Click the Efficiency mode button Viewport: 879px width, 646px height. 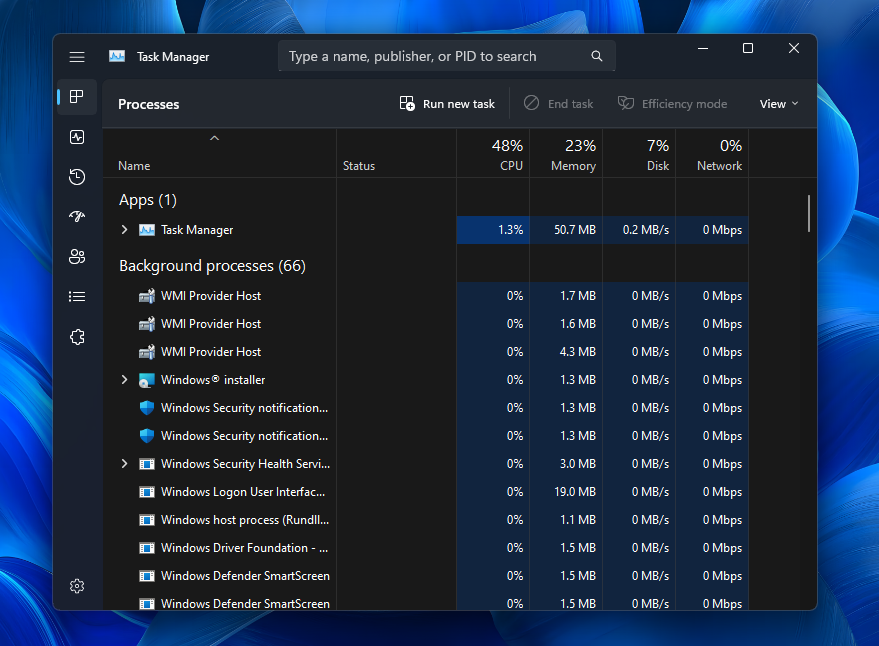pyautogui.click(x=672, y=104)
